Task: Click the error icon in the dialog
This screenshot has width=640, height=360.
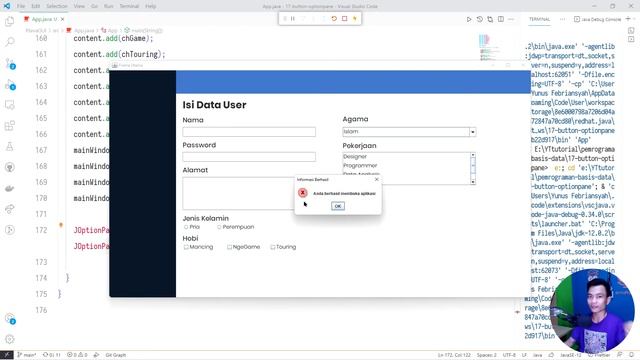Action: [x=302, y=193]
